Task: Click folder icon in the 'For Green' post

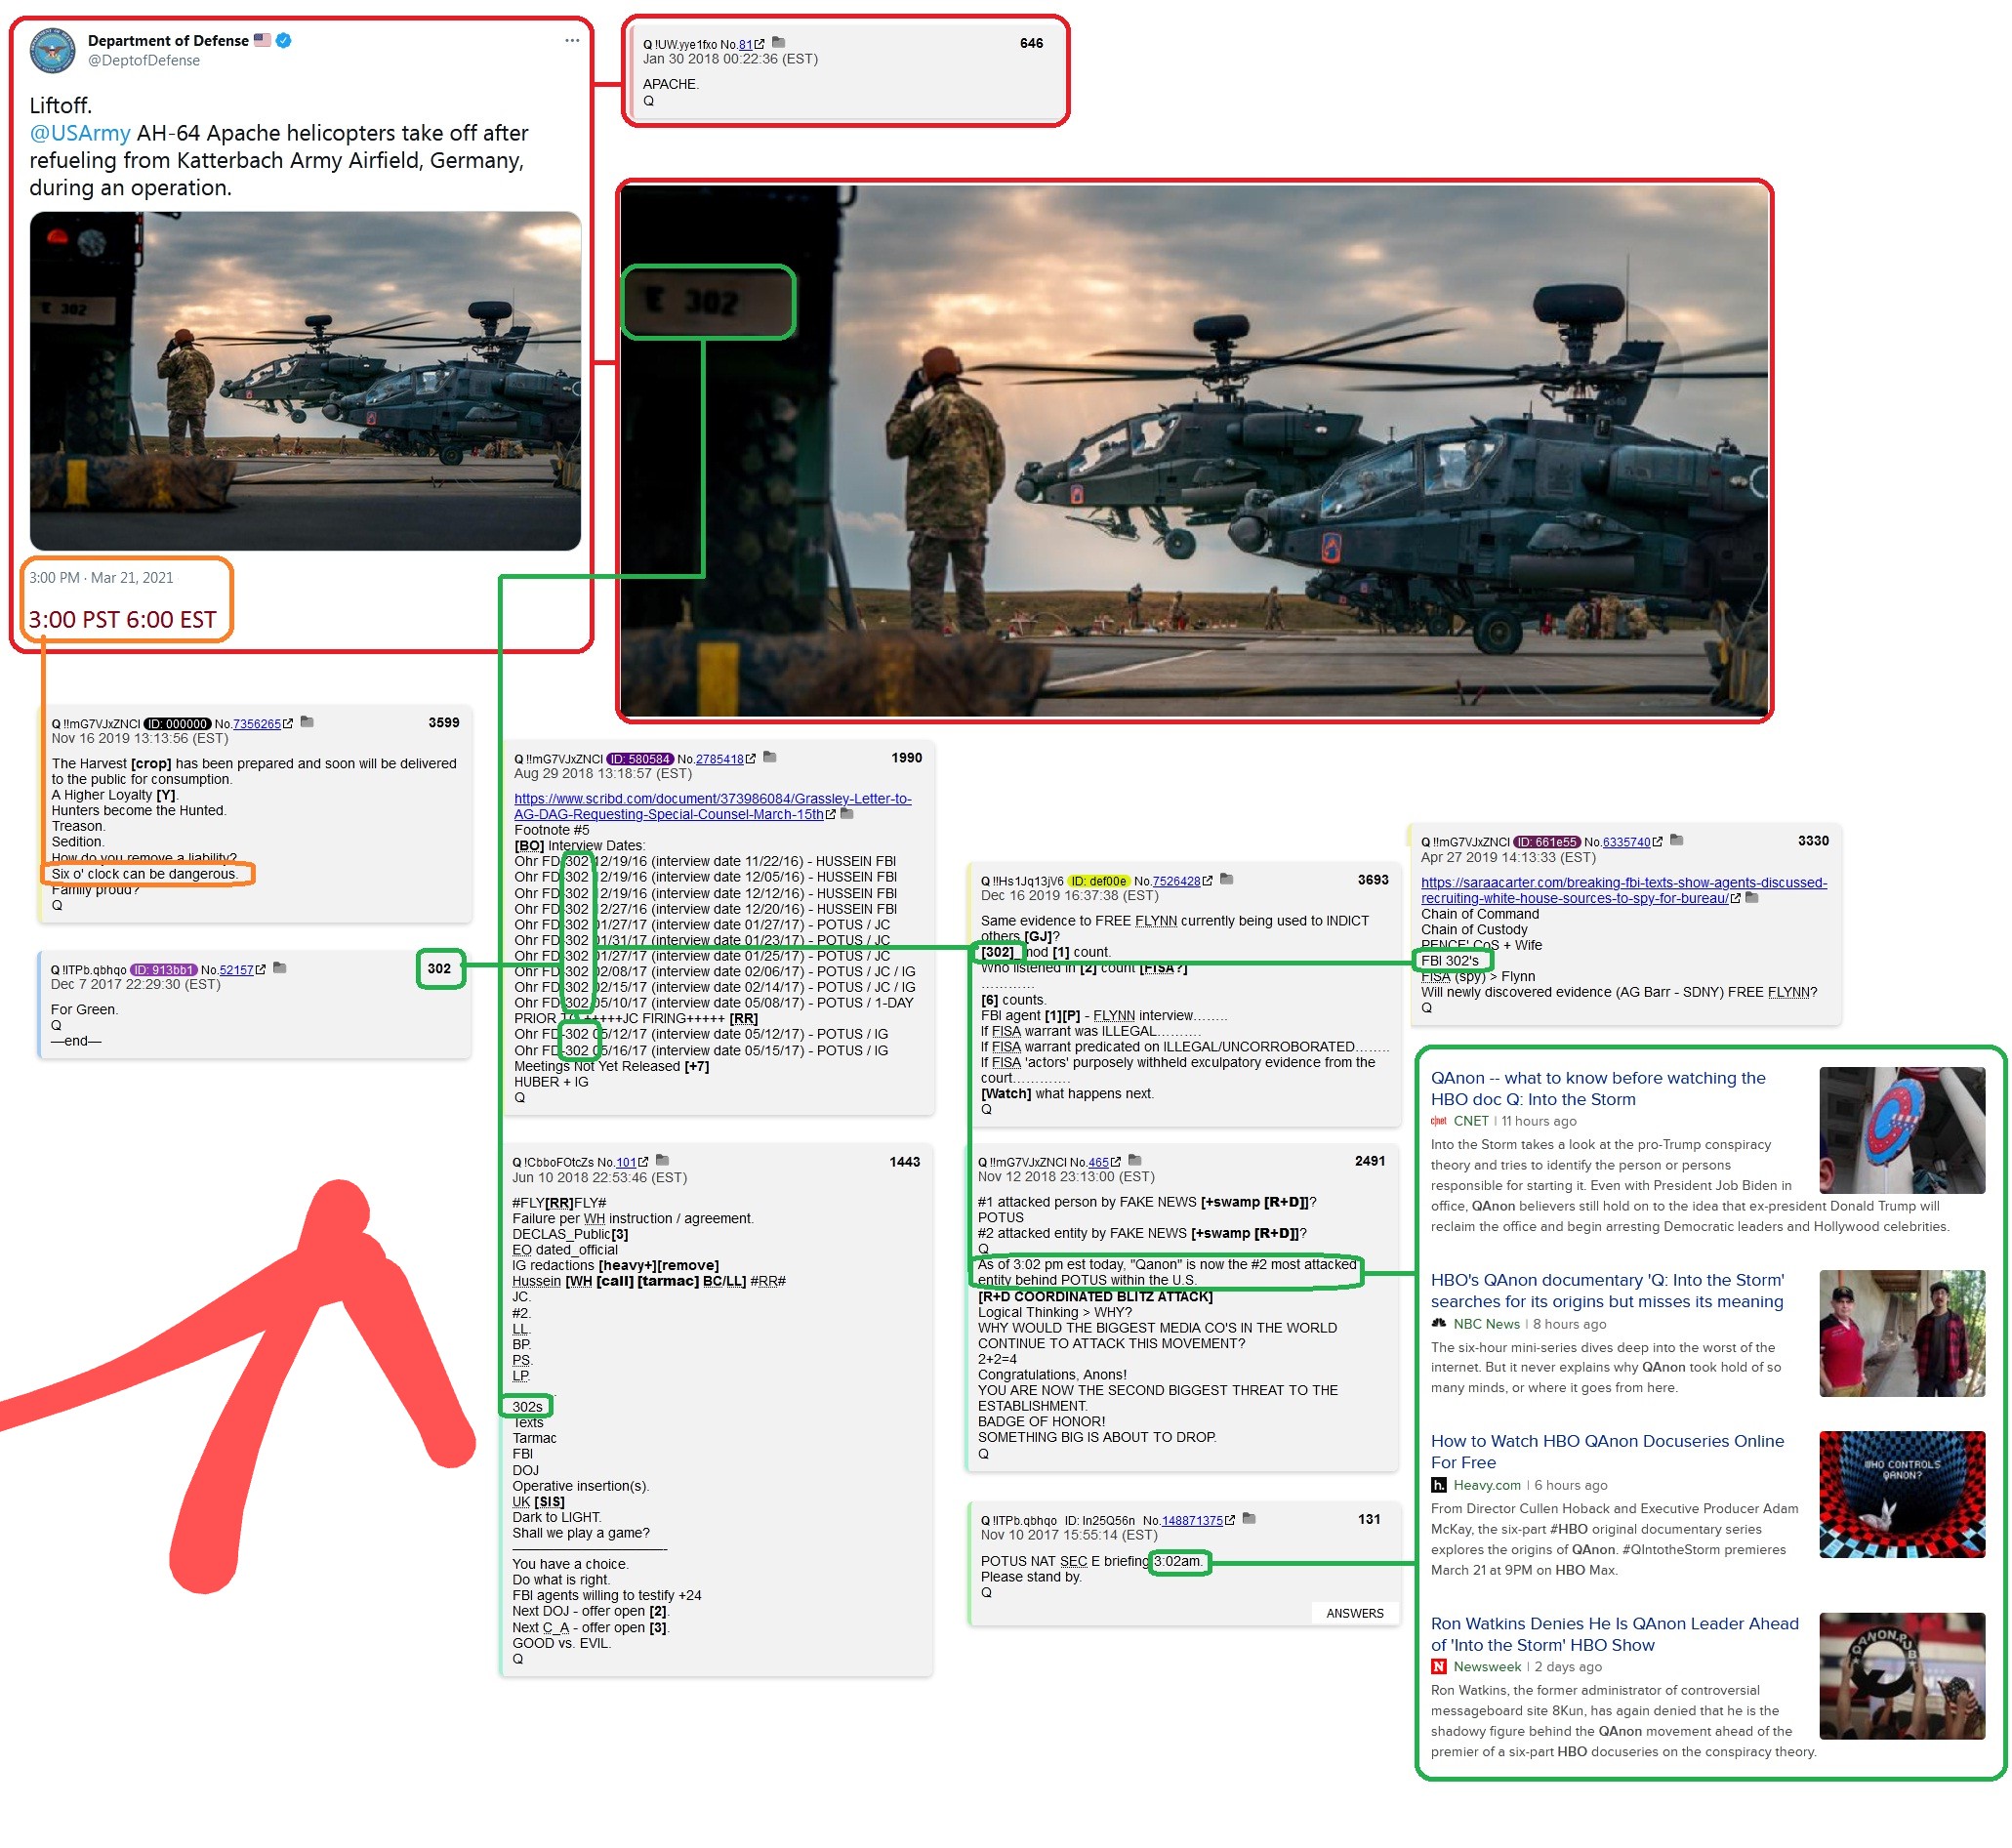Action: click(x=280, y=968)
